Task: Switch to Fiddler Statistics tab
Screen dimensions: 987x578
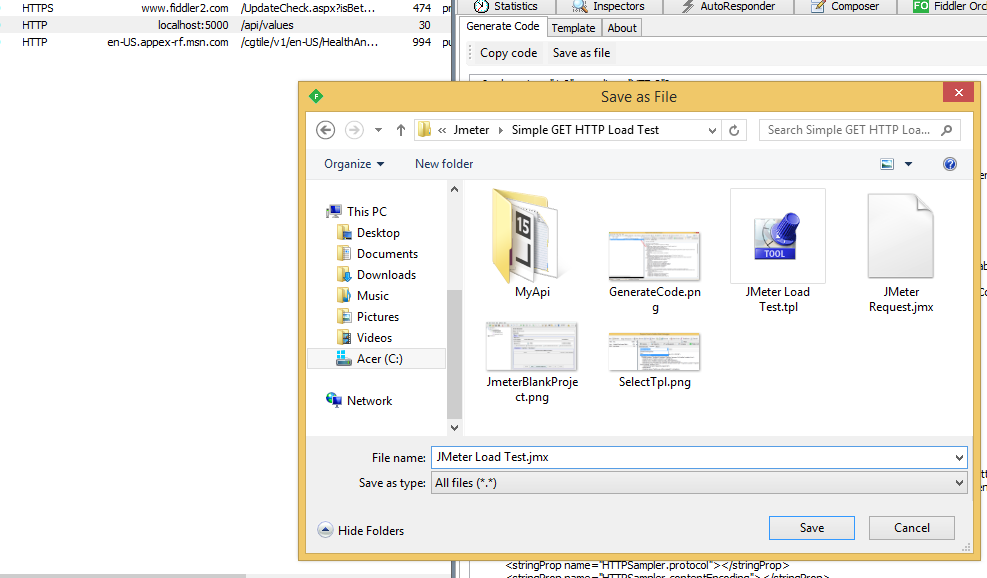Action: click(507, 6)
